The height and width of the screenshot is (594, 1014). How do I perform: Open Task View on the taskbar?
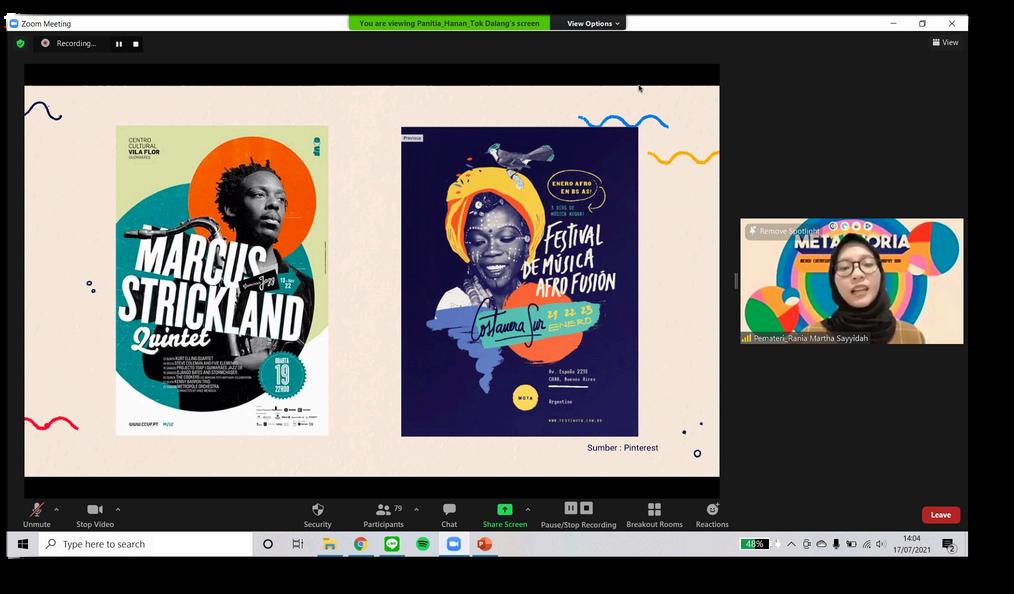click(x=298, y=544)
